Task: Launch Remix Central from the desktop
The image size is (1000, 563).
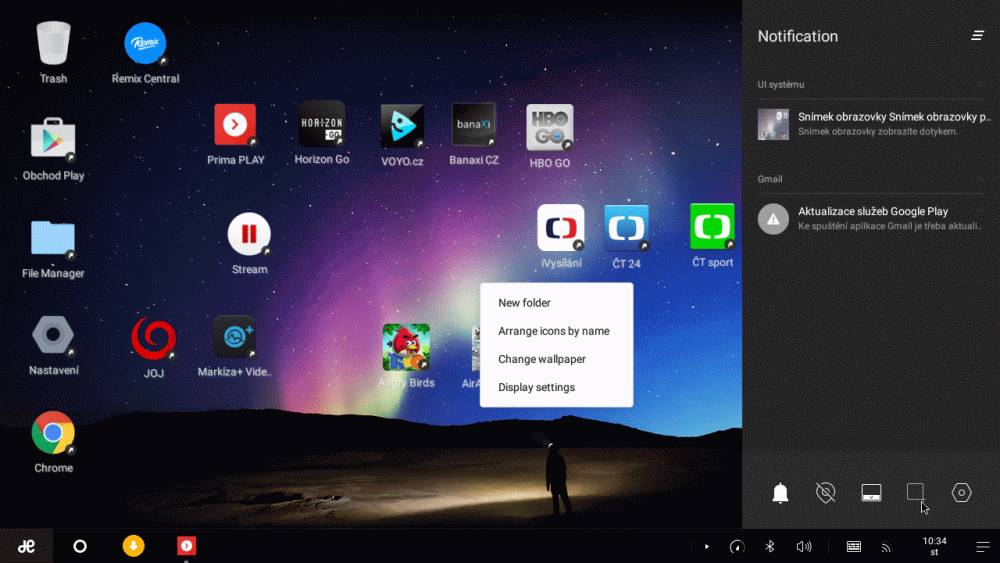Action: (x=145, y=43)
